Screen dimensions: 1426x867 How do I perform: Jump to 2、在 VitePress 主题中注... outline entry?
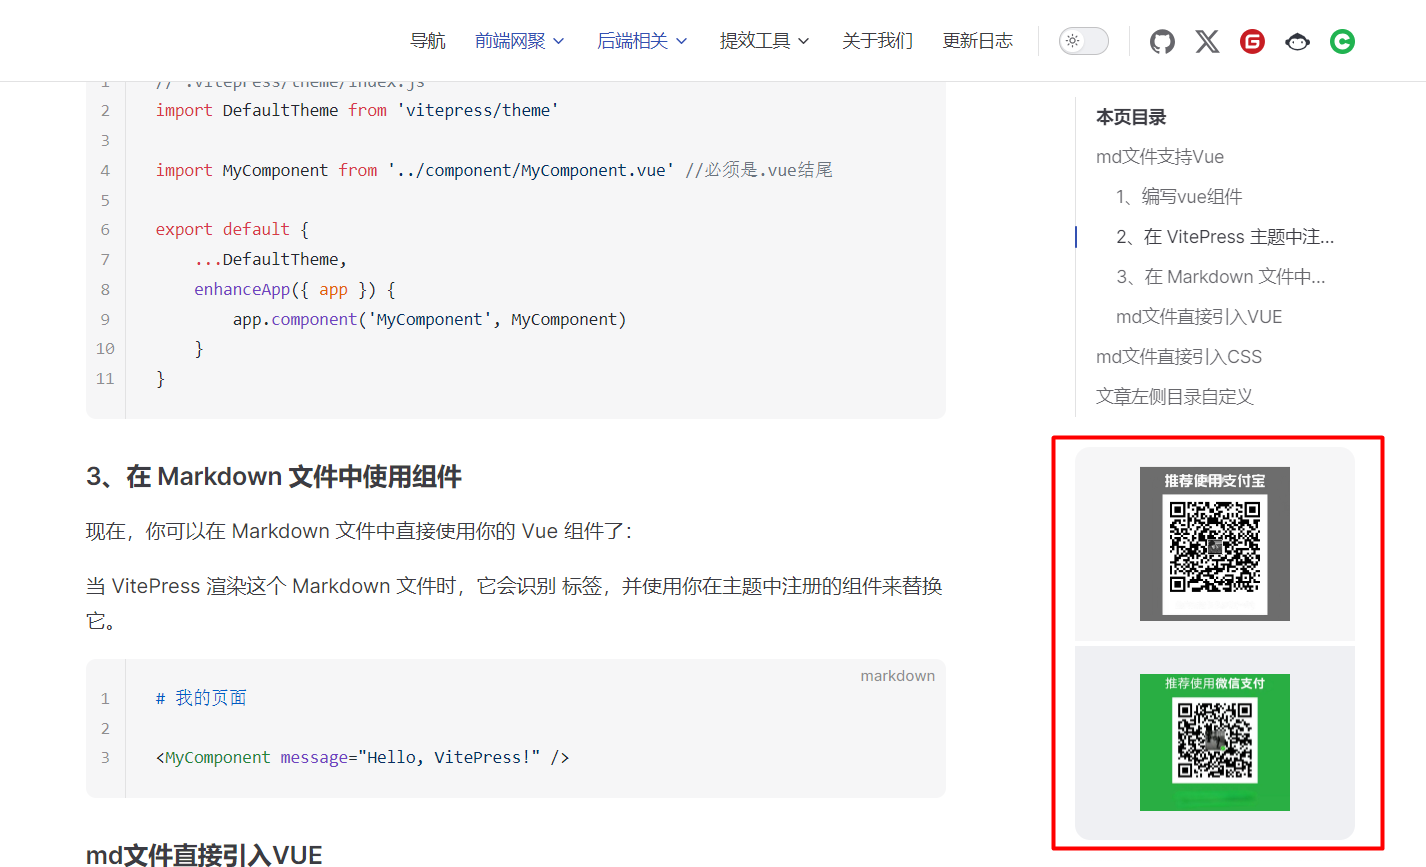[x=1225, y=237]
